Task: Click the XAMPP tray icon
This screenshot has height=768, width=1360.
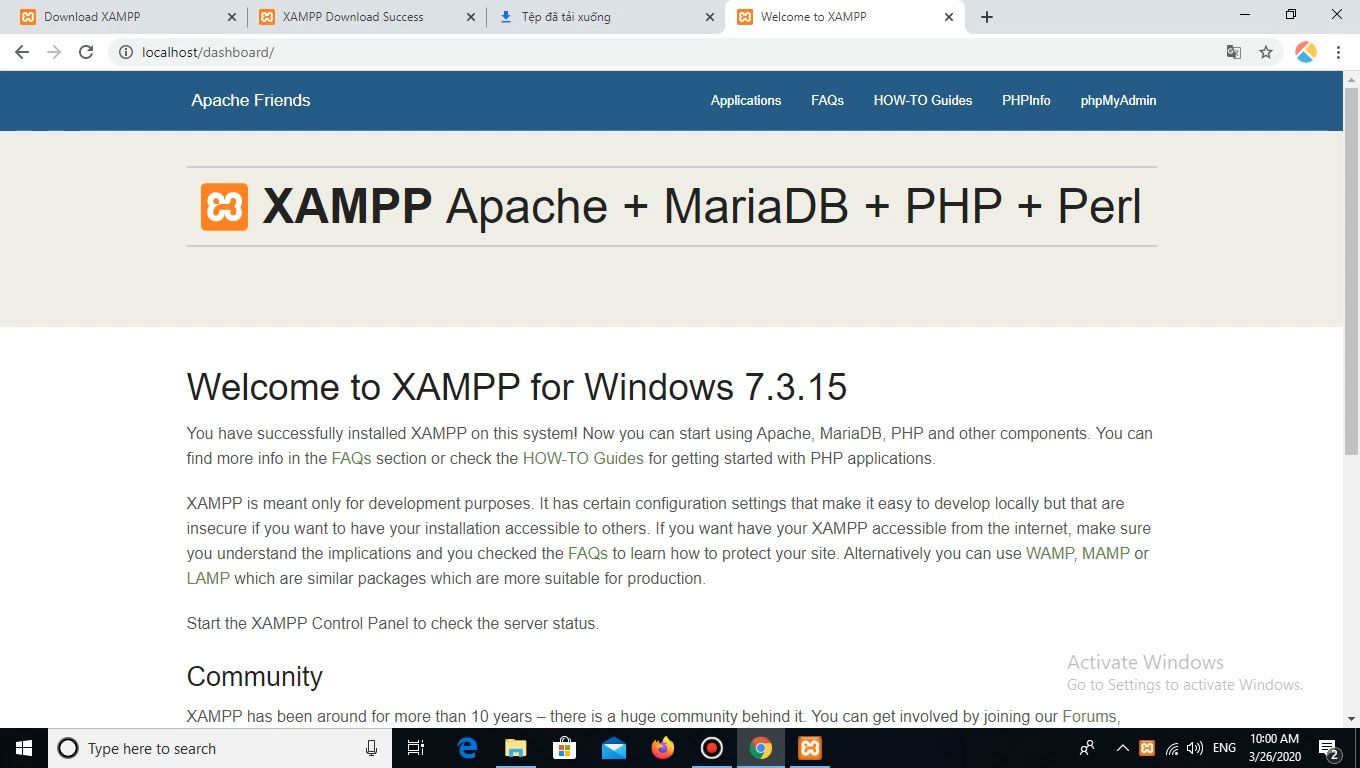Action: (1147, 748)
